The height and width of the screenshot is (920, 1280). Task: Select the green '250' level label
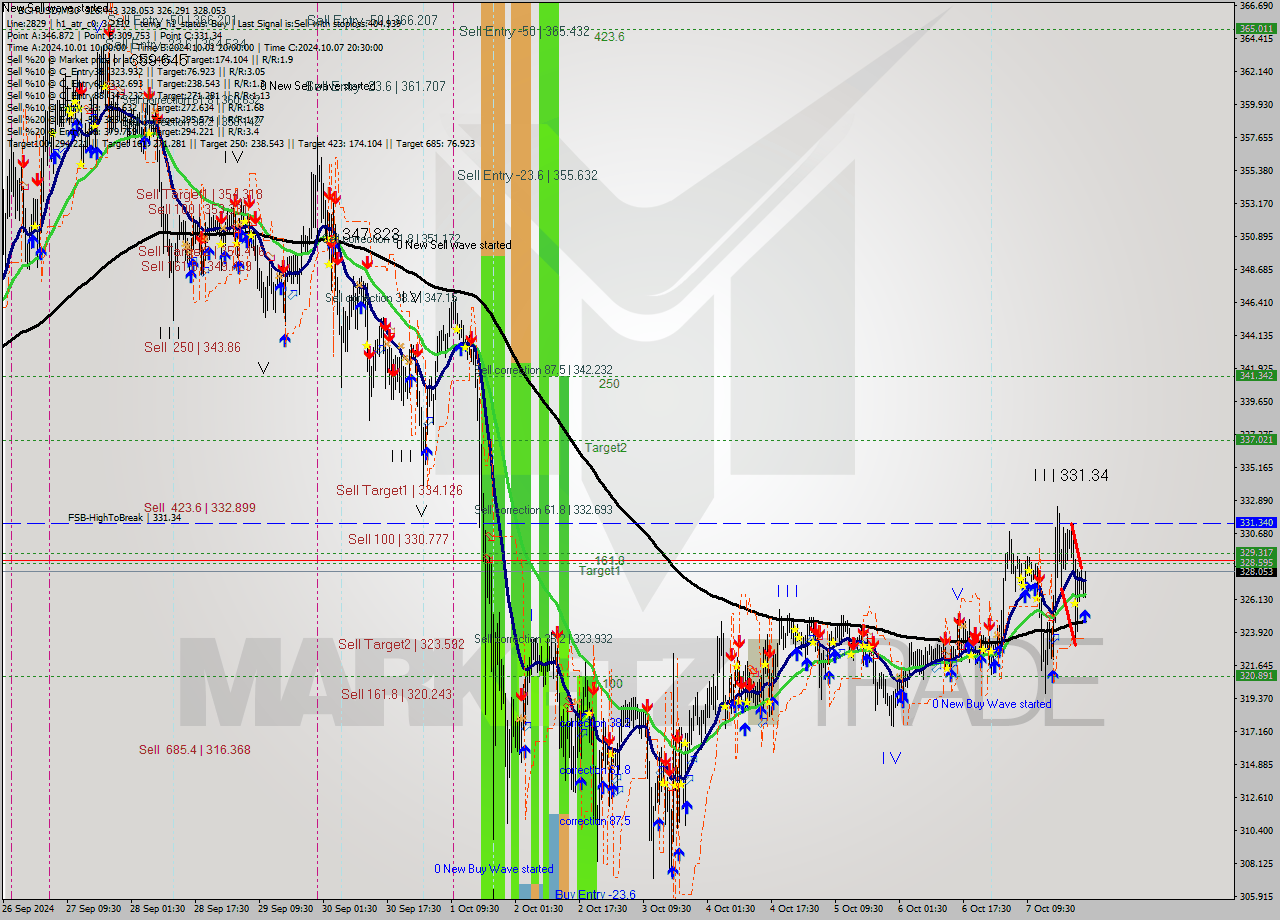609,384
